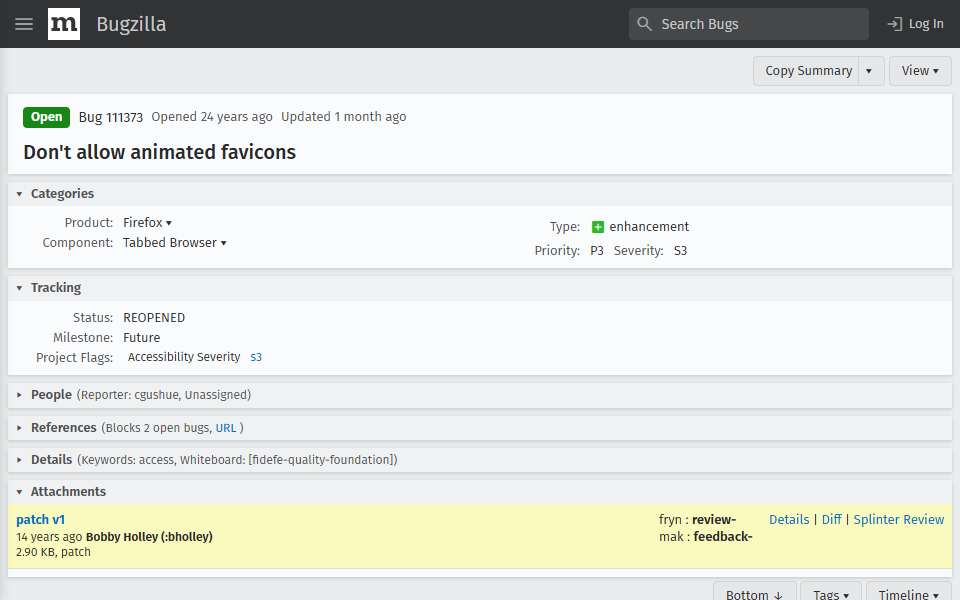Open the Copy Summary dropdown arrow
Screen dimensions: 960x600
869,71
